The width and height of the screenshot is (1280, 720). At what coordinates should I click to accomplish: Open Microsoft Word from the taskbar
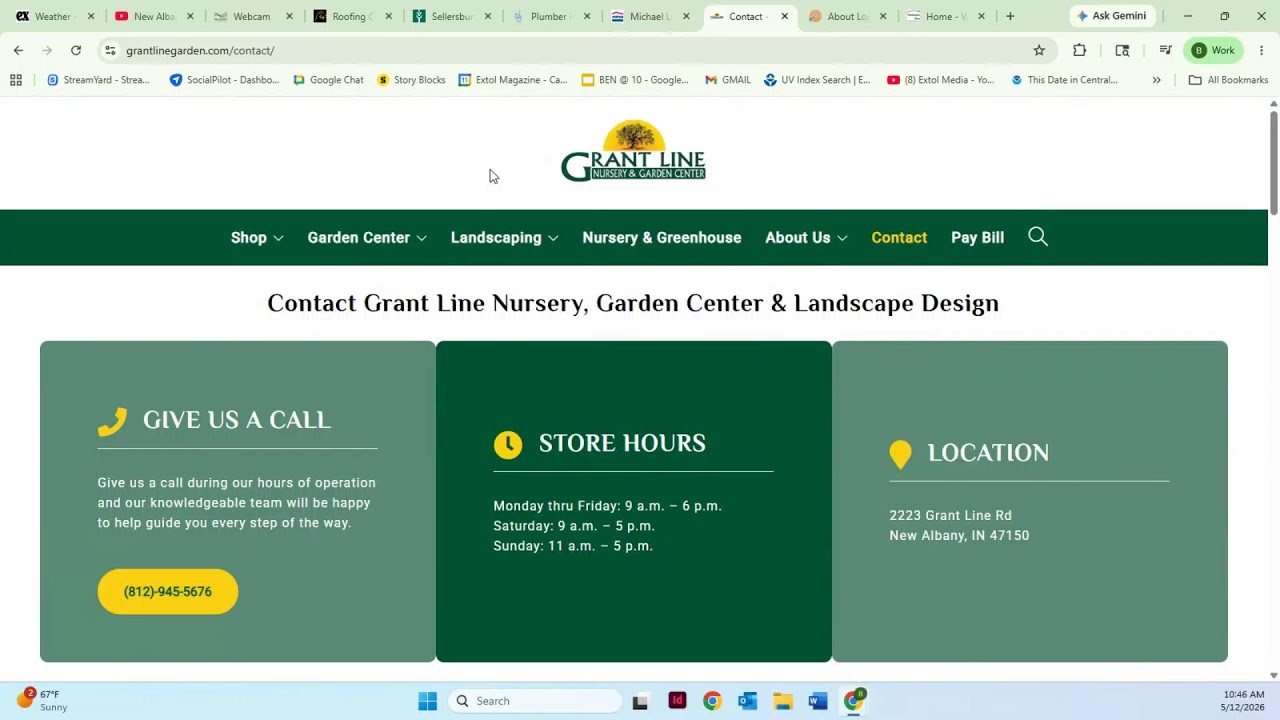coord(817,701)
